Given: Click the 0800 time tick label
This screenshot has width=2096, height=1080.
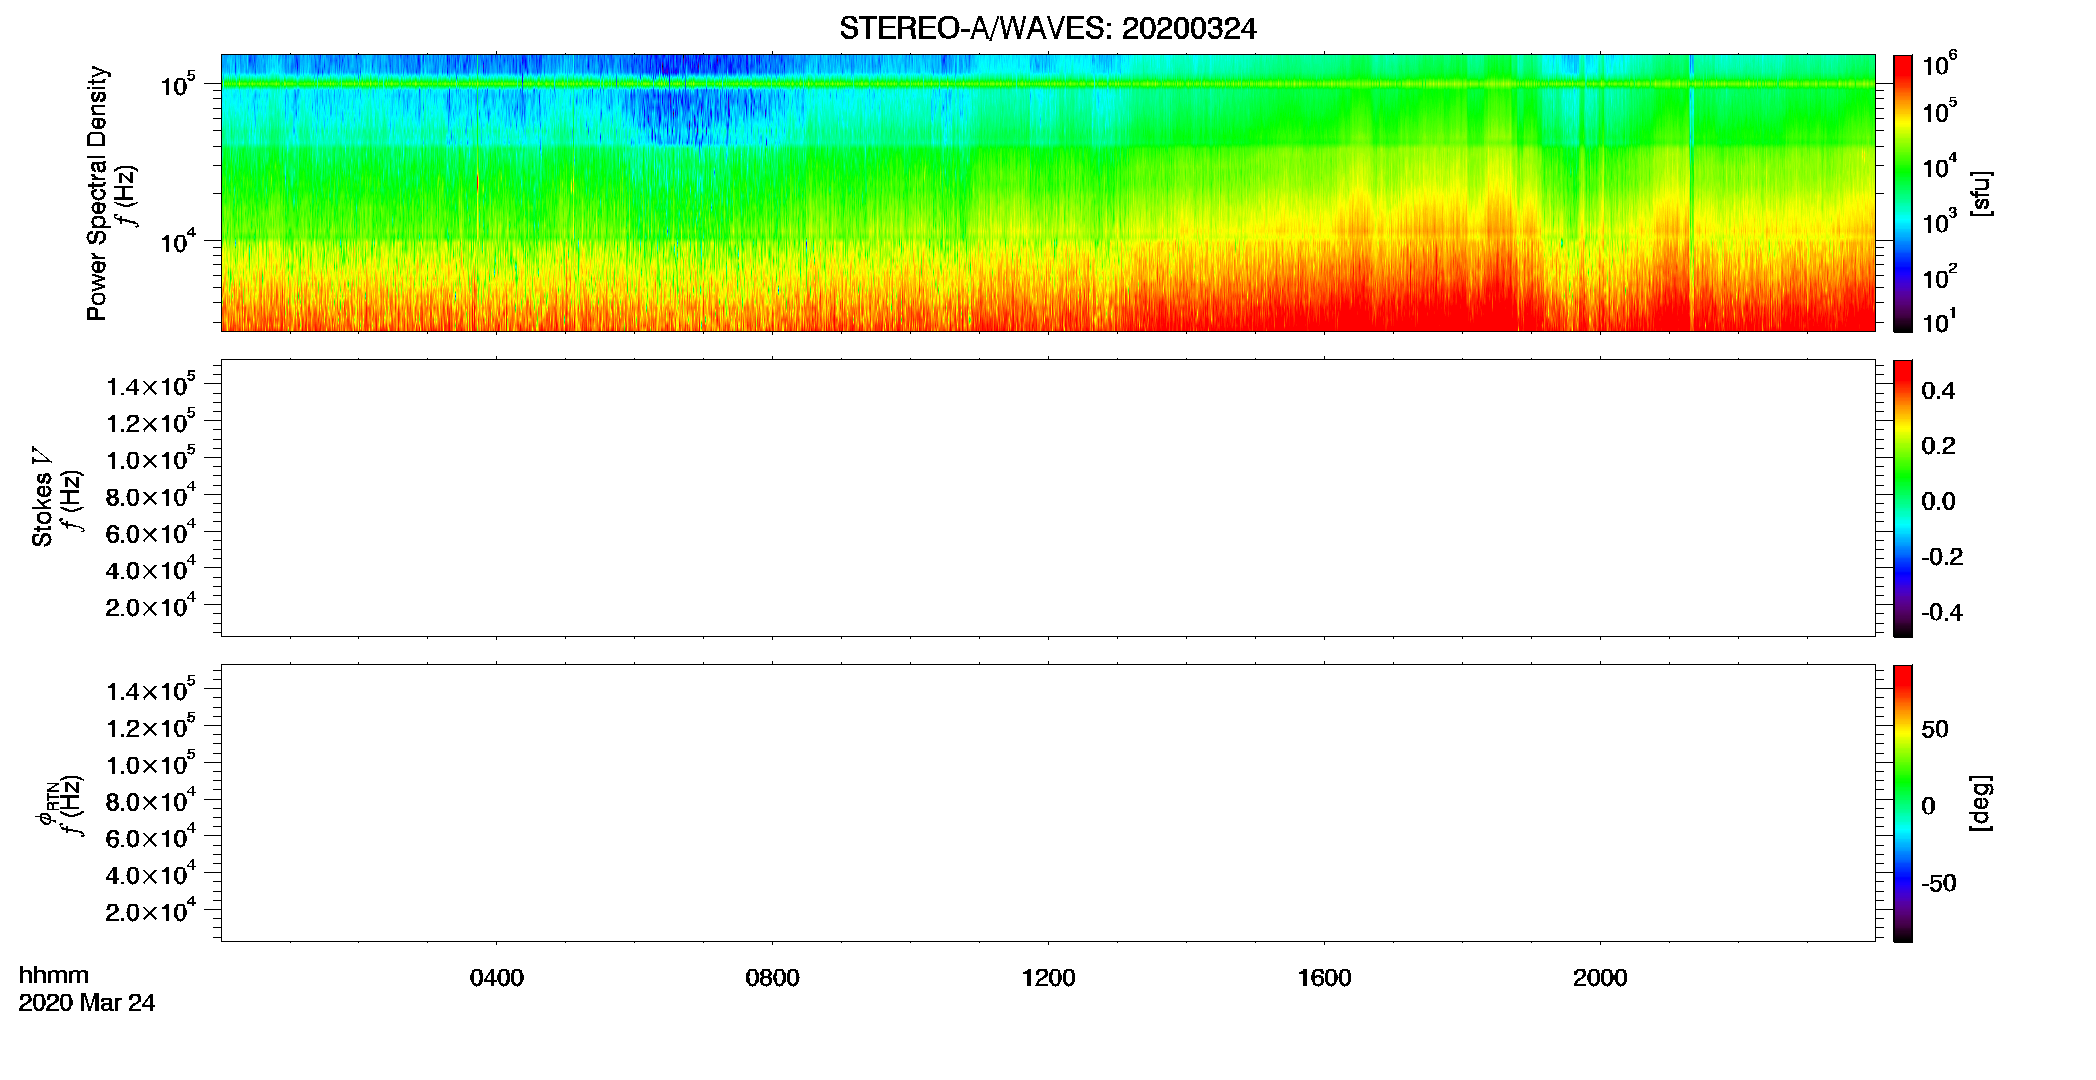Looking at the screenshot, I should [773, 978].
